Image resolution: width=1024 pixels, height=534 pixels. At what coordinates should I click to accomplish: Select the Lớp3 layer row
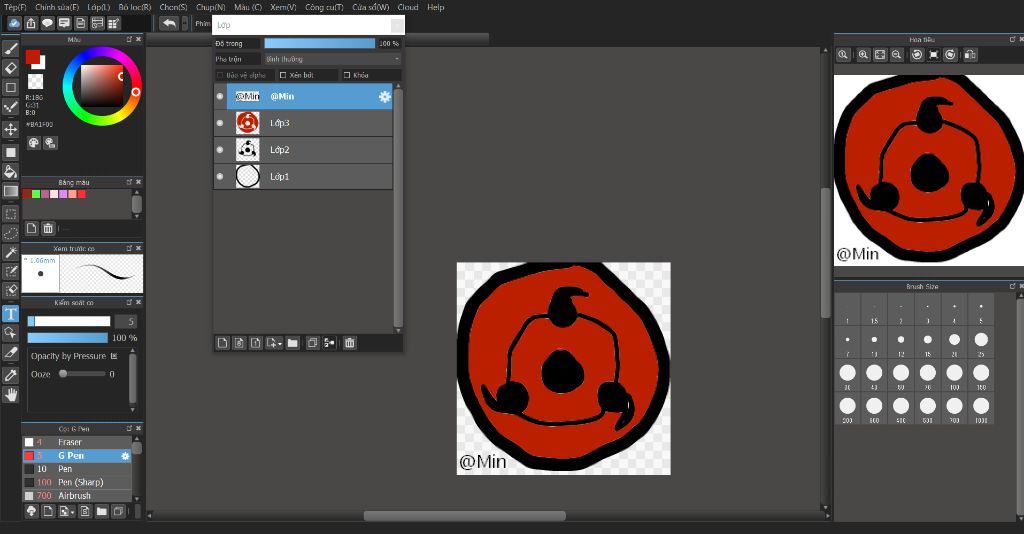(x=303, y=123)
